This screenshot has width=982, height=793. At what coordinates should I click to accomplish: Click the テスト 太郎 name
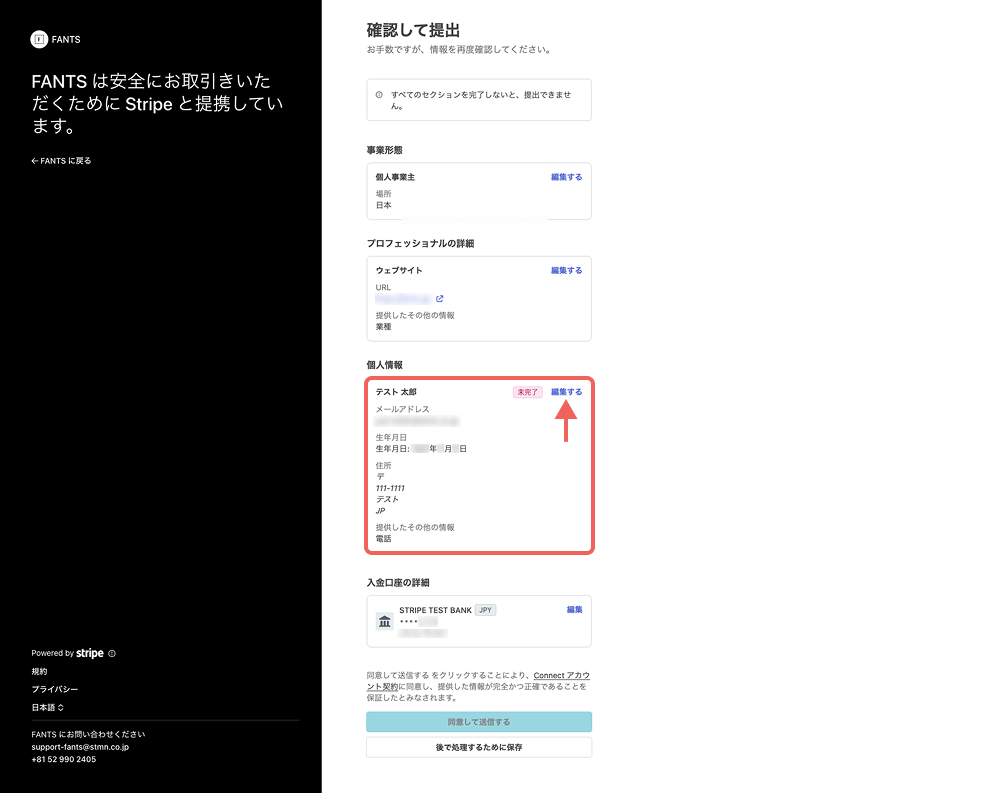pyautogui.click(x=396, y=392)
